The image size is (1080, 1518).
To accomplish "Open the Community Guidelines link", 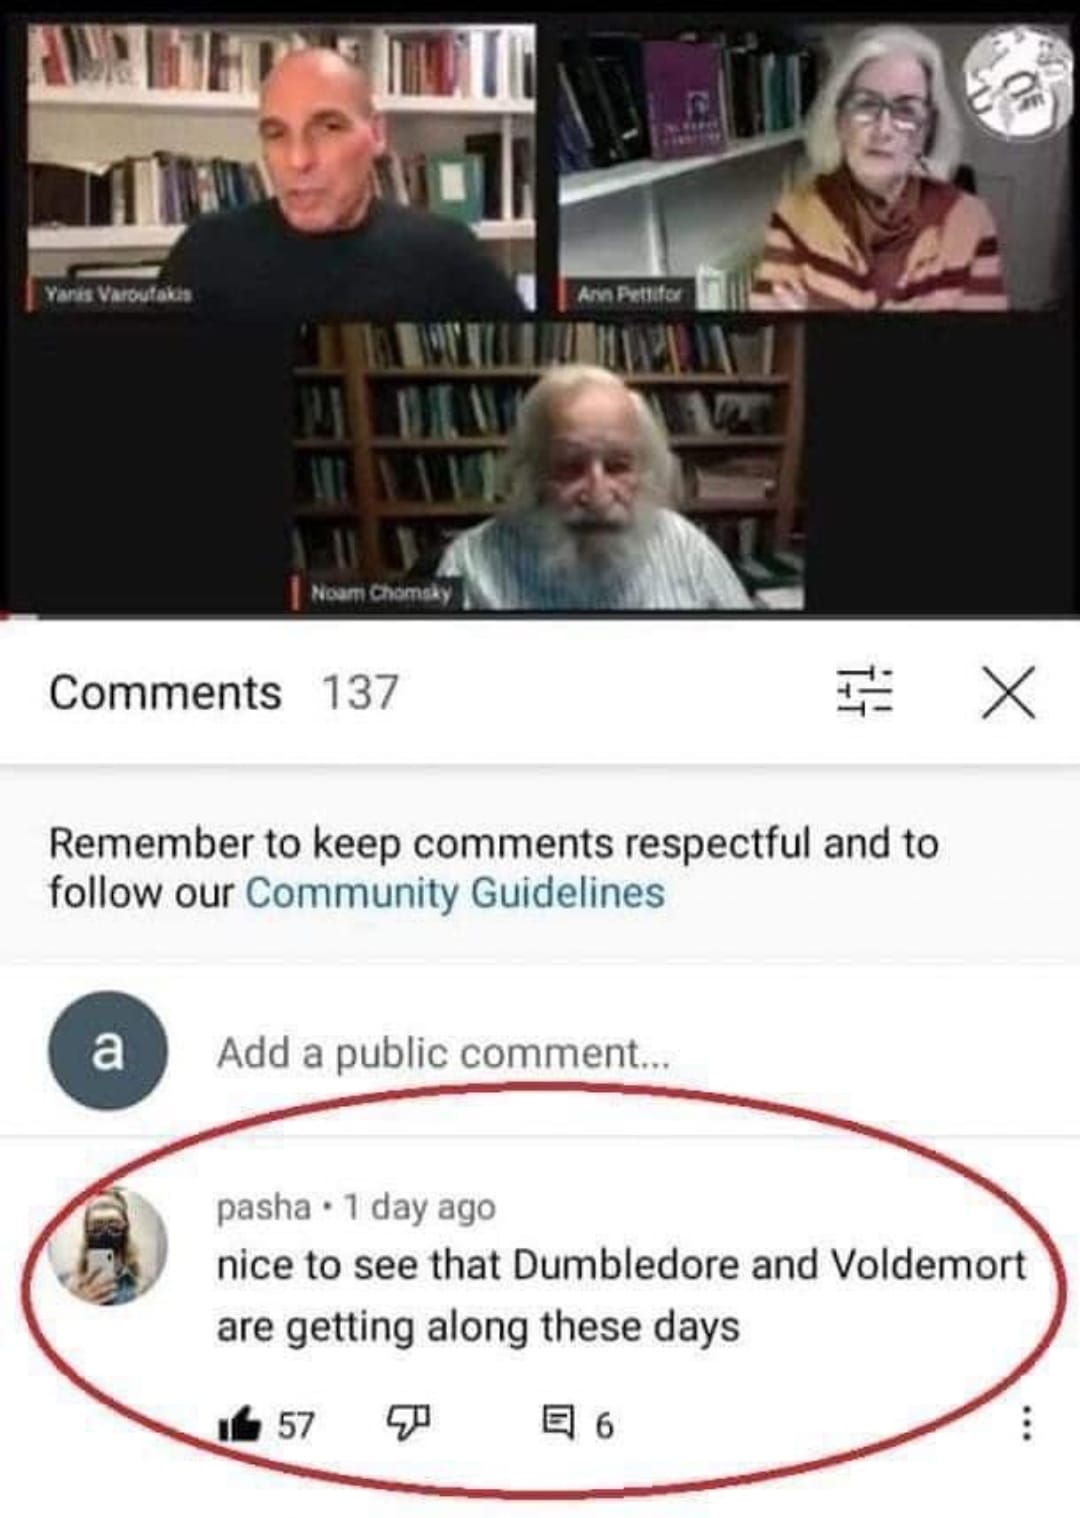I will (x=455, y=892).
